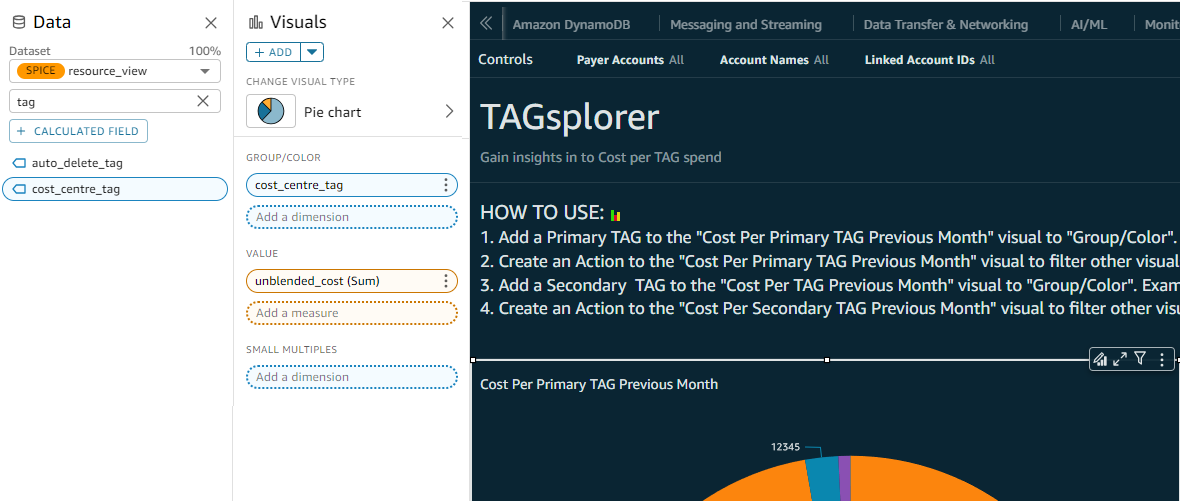Image resolution: width=1180 pixels, height=501 pixels.
Task: Open the options menu for the cost_centre_tag pill
Action: 446,185
